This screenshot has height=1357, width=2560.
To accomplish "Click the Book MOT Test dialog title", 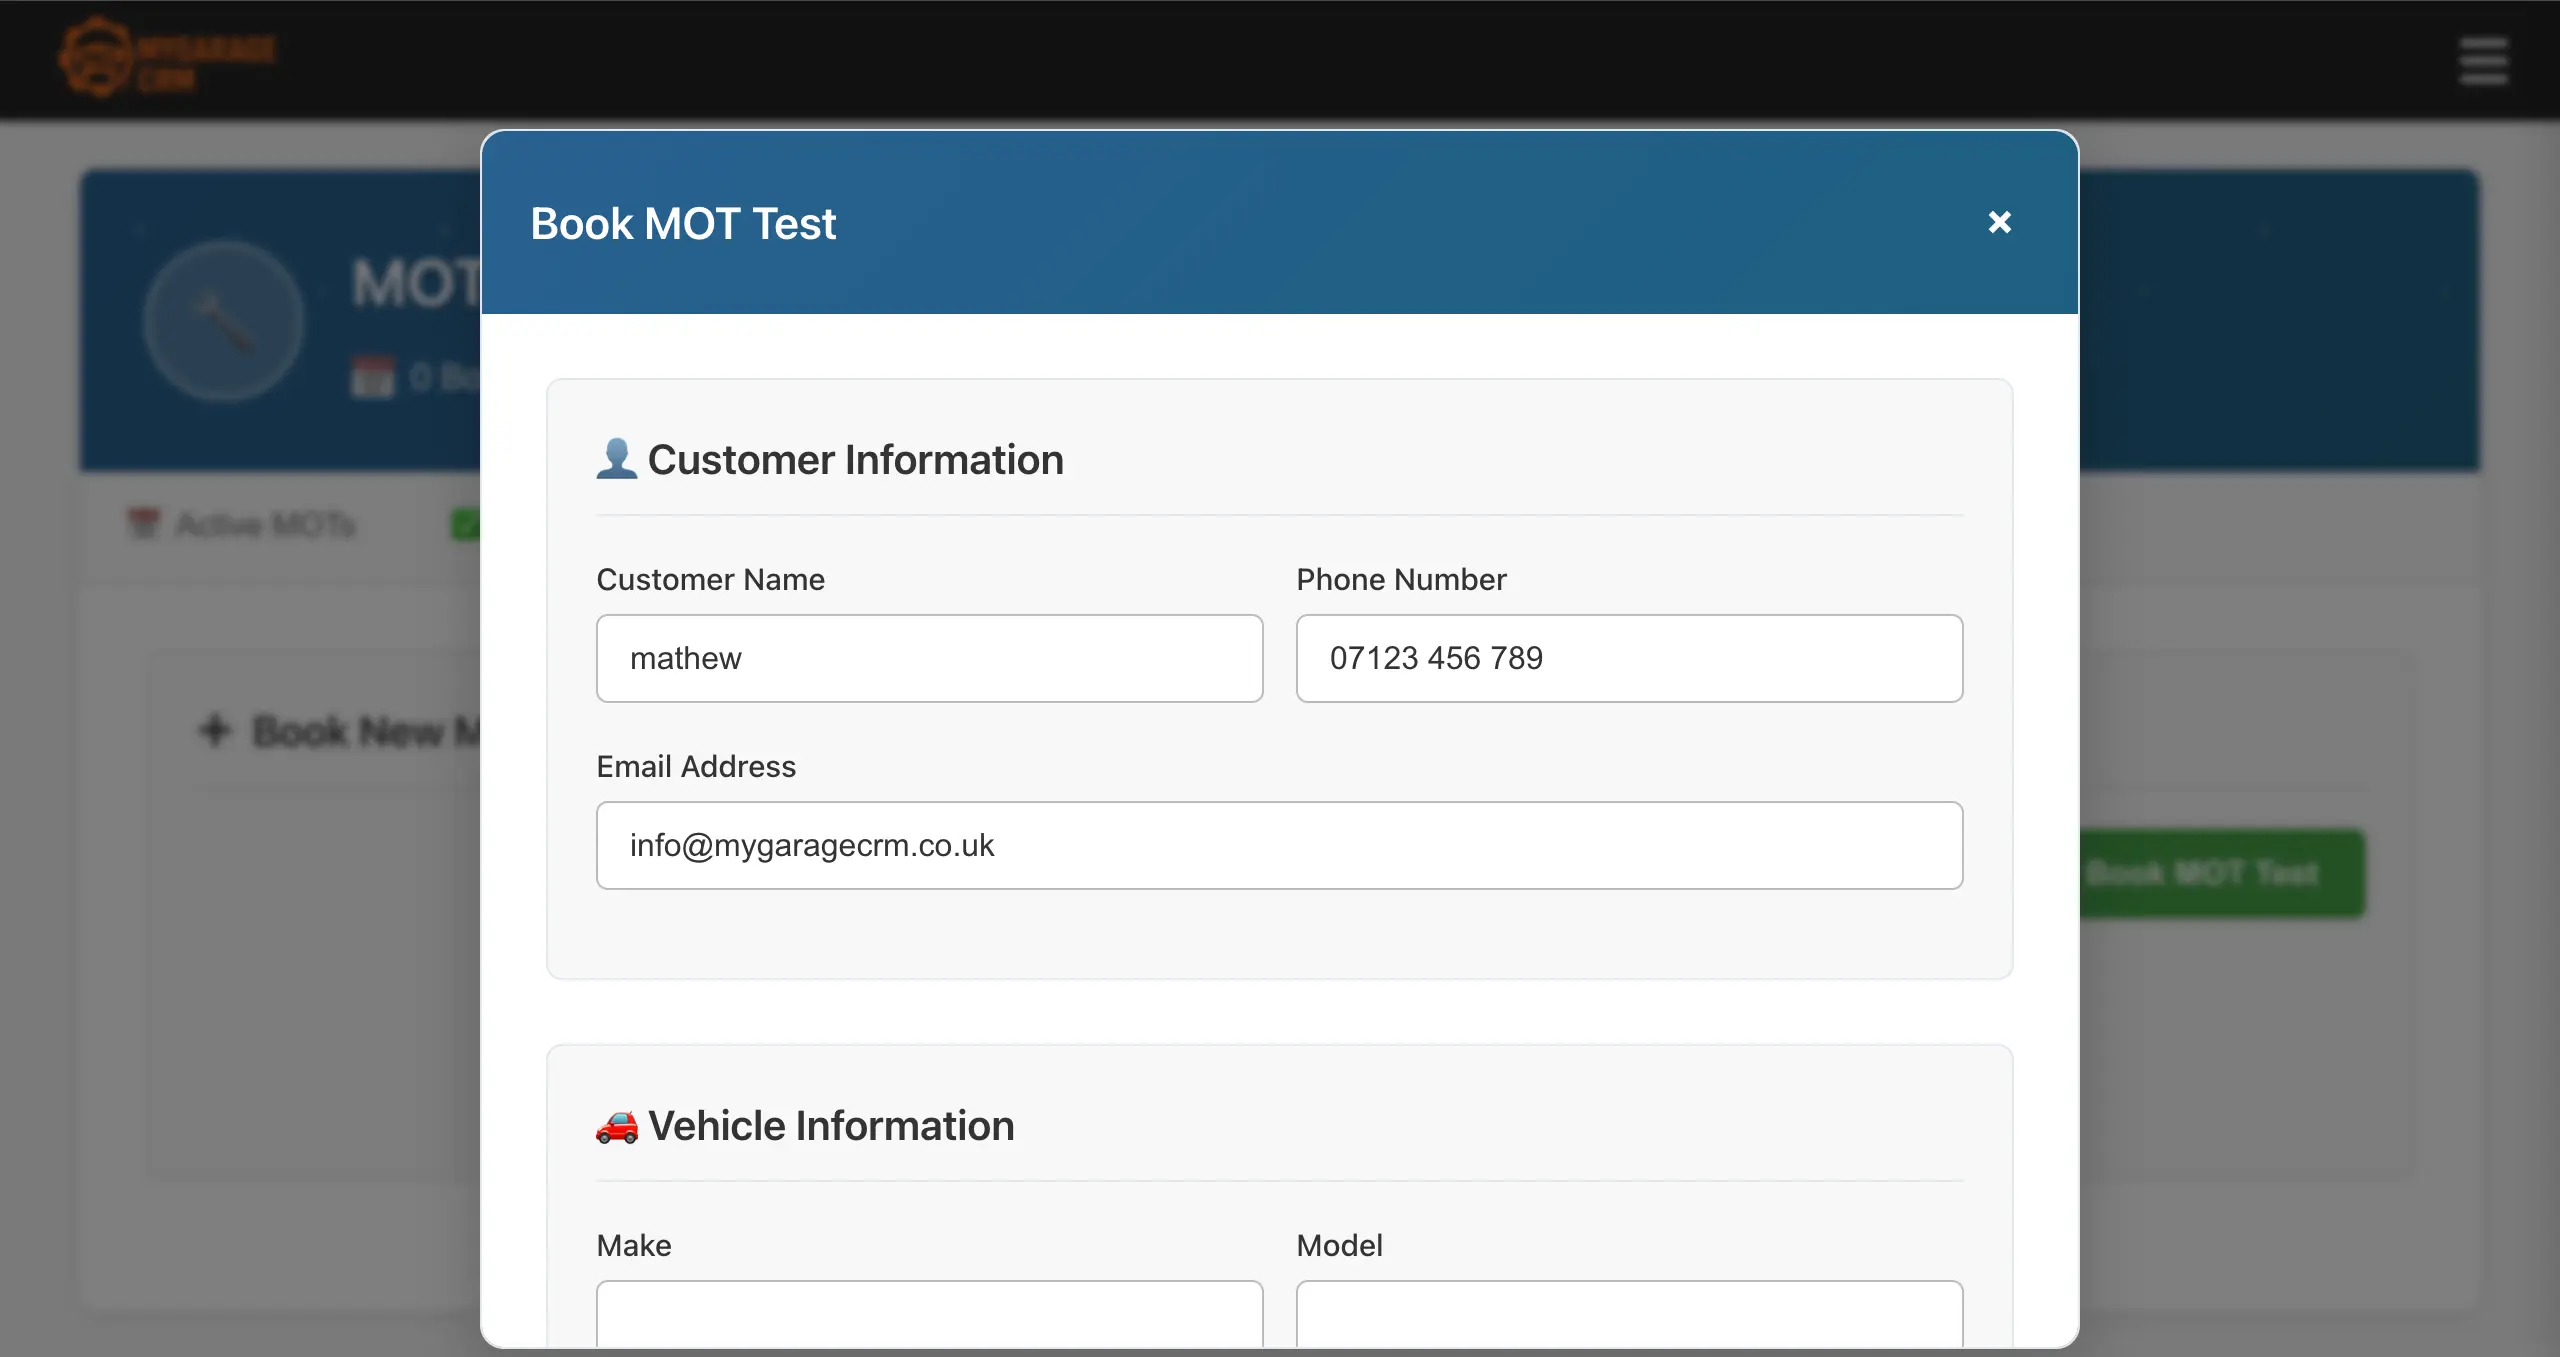I will [x=683, y=224].
